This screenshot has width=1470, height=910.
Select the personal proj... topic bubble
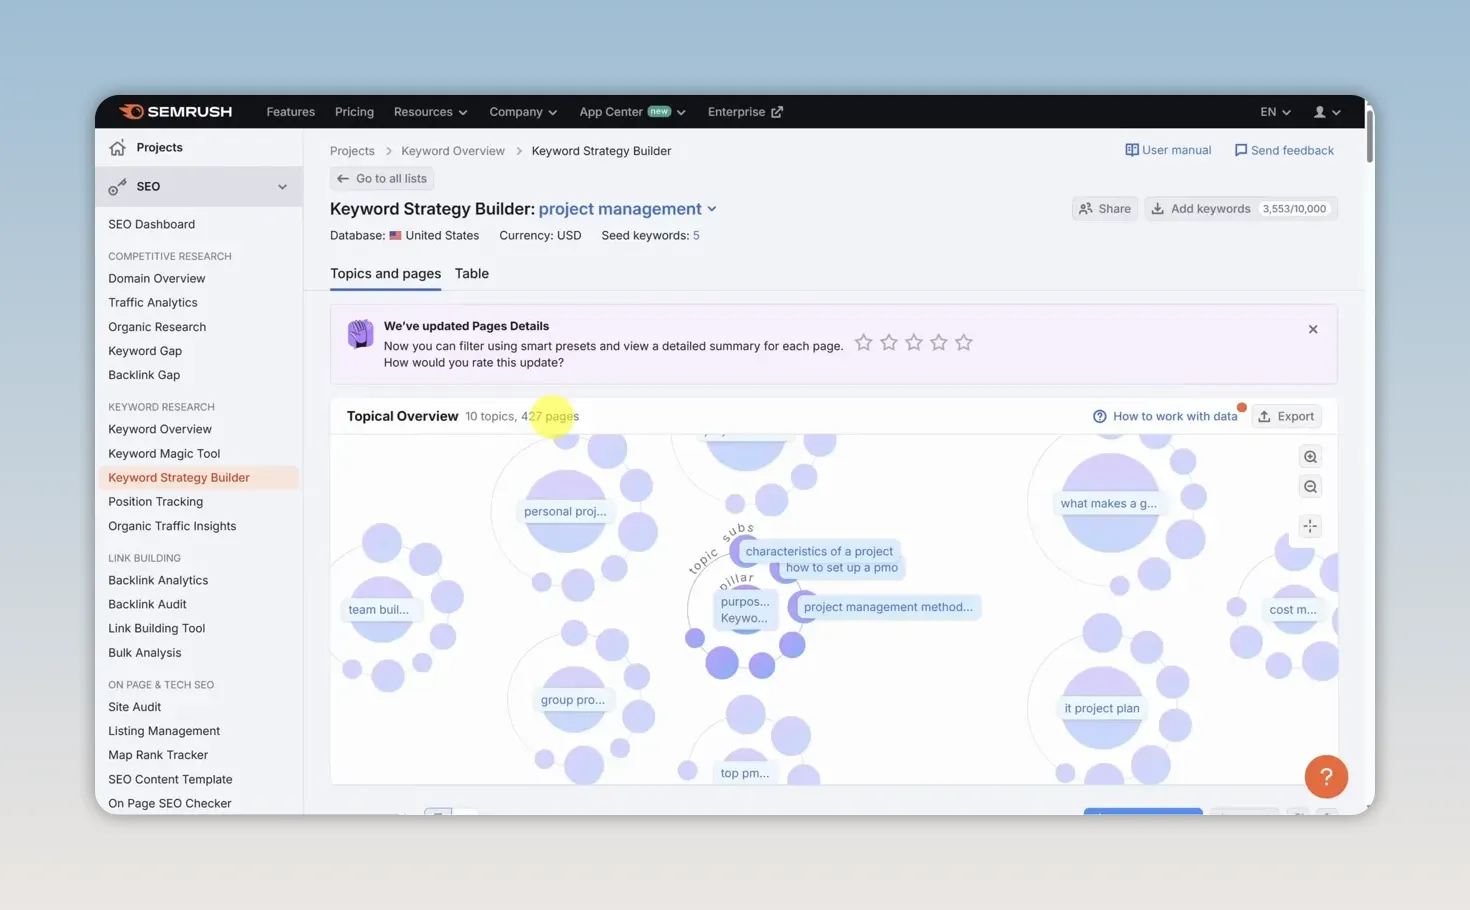click(565, 511)
